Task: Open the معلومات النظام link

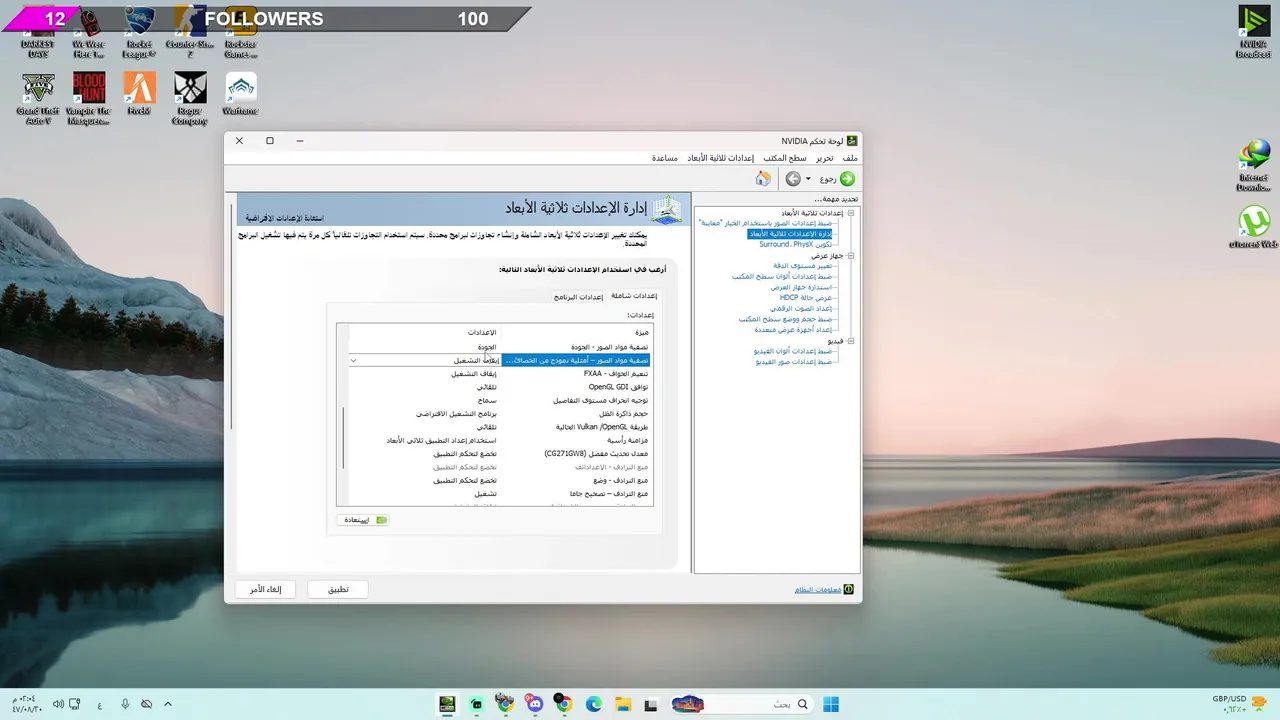Action: click(817, 590)
